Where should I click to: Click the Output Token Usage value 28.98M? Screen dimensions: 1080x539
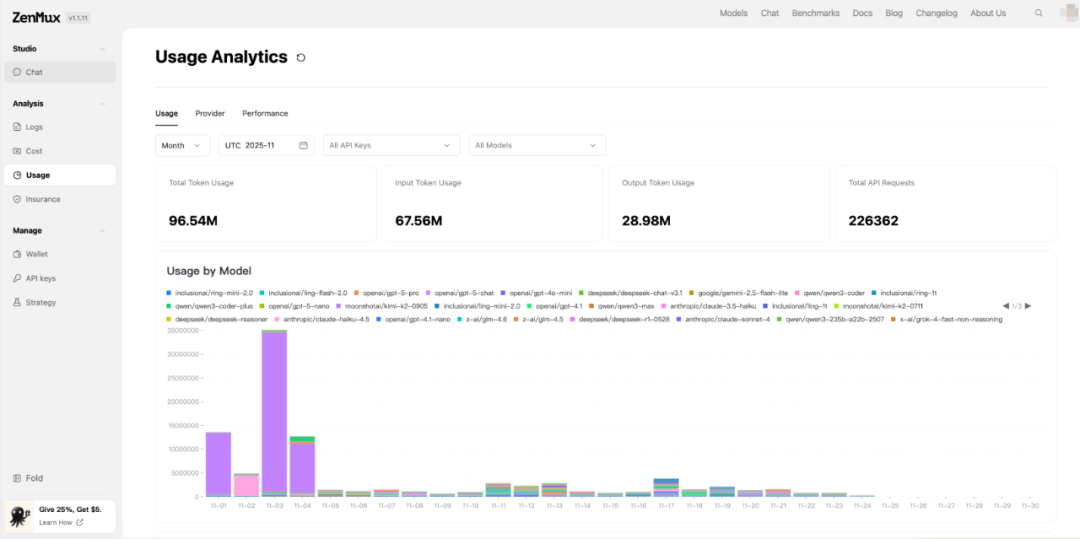coord(645,221)
